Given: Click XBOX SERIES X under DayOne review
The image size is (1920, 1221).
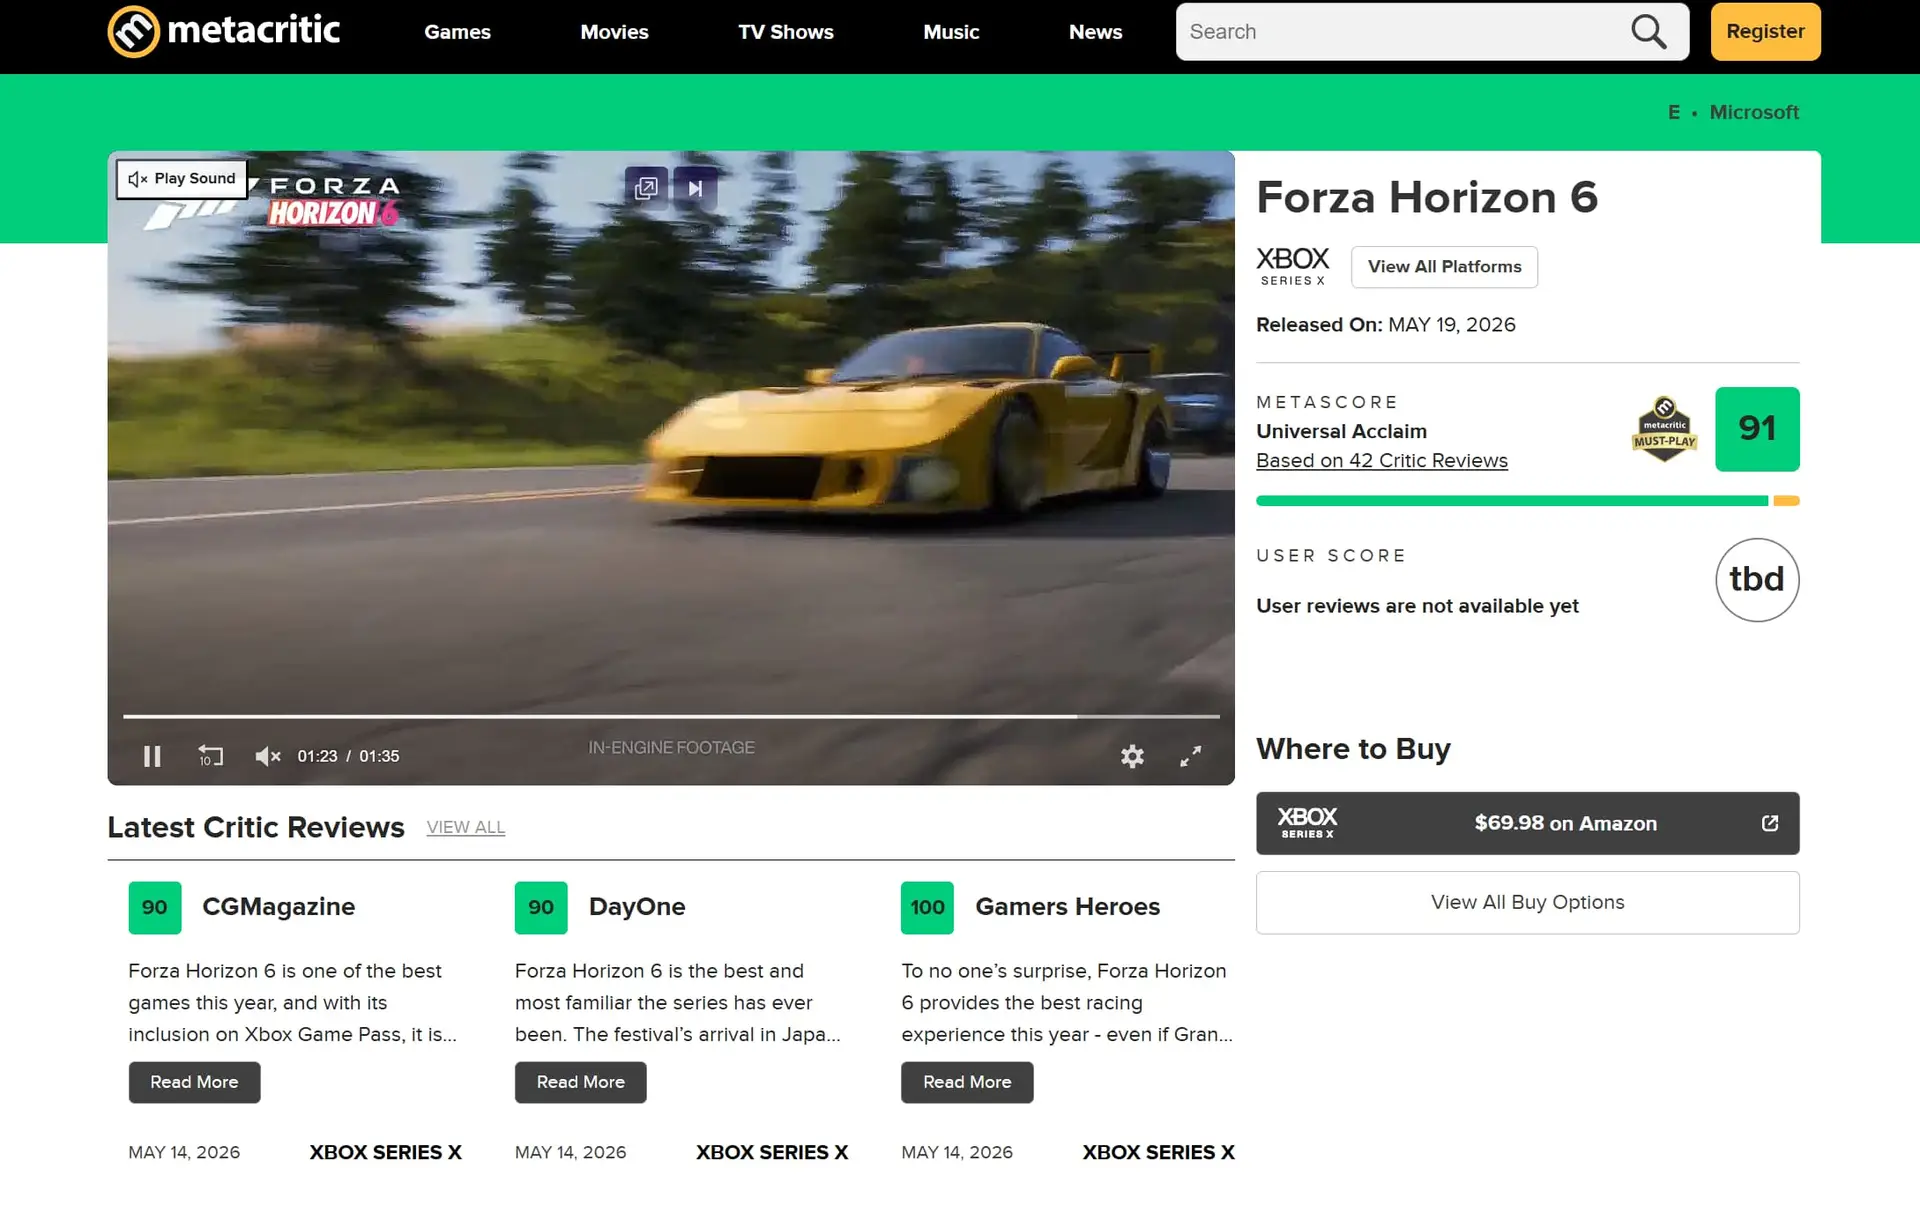Looking at the screenshot, I should [x=772, y=1152].
